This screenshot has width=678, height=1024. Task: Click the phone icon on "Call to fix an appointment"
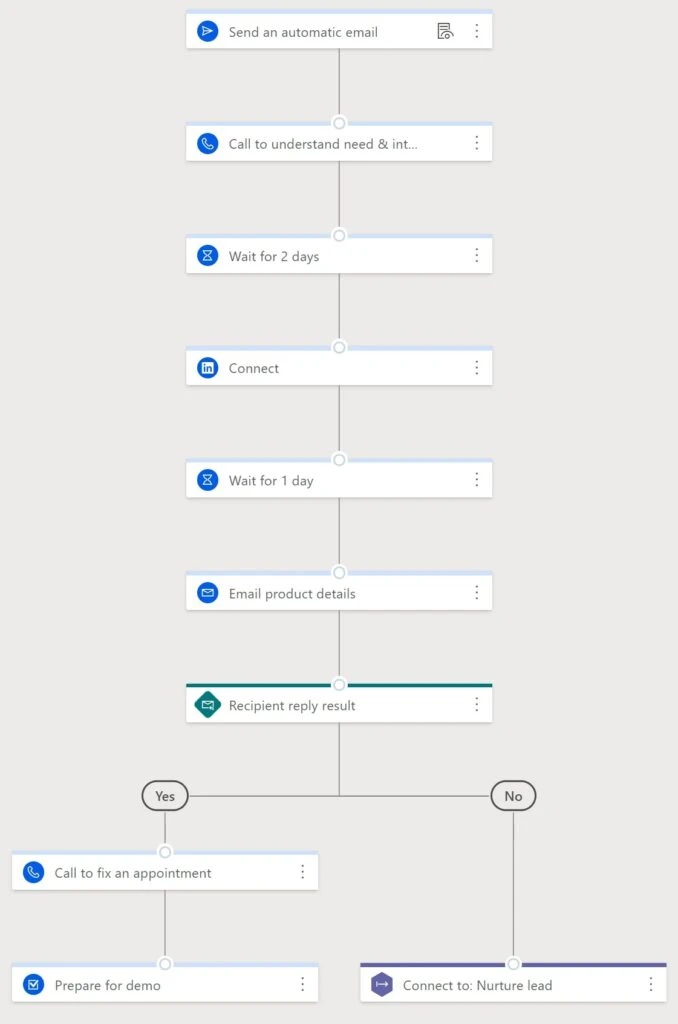click(34, 872)
